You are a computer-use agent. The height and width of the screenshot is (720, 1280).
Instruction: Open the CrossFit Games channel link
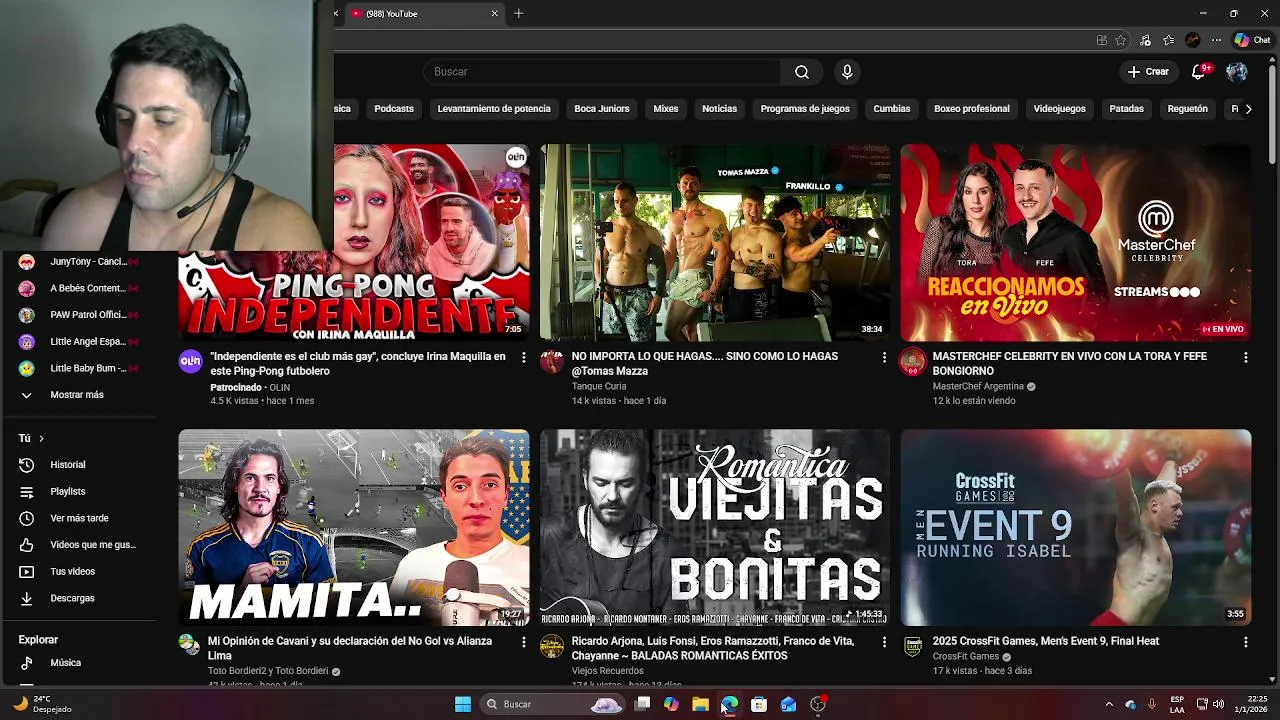[965, 657]
